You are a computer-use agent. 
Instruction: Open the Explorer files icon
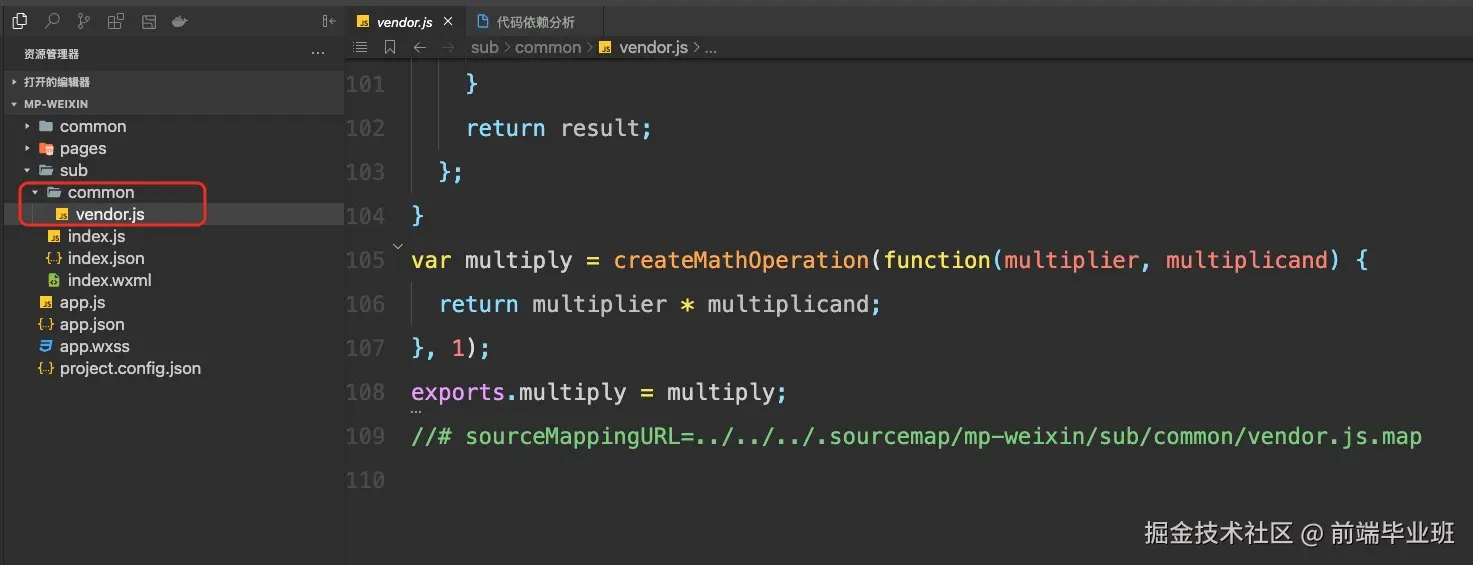pos(19,21)
